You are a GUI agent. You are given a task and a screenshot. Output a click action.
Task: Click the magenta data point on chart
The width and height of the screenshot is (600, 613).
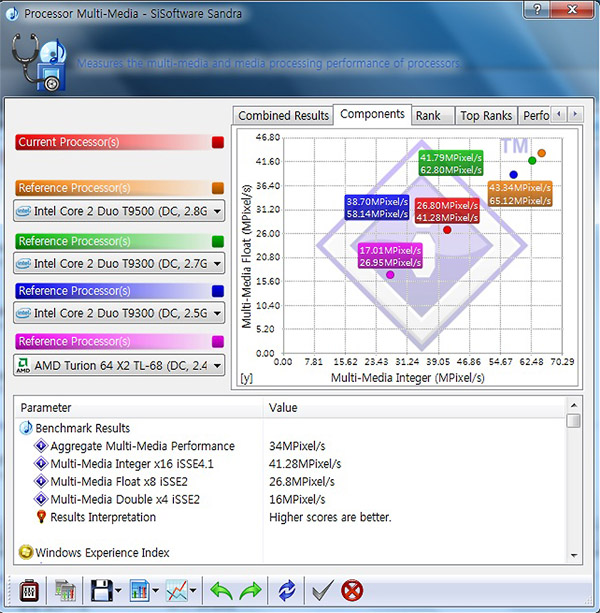(x=390, y=275)
